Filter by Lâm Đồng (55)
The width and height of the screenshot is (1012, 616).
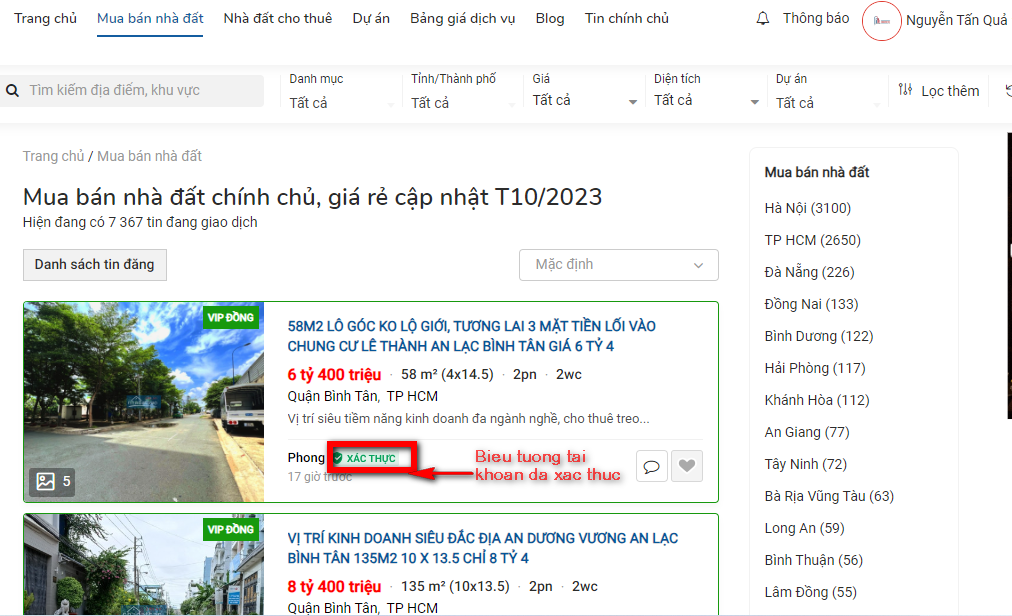click(x=811, y=592)
